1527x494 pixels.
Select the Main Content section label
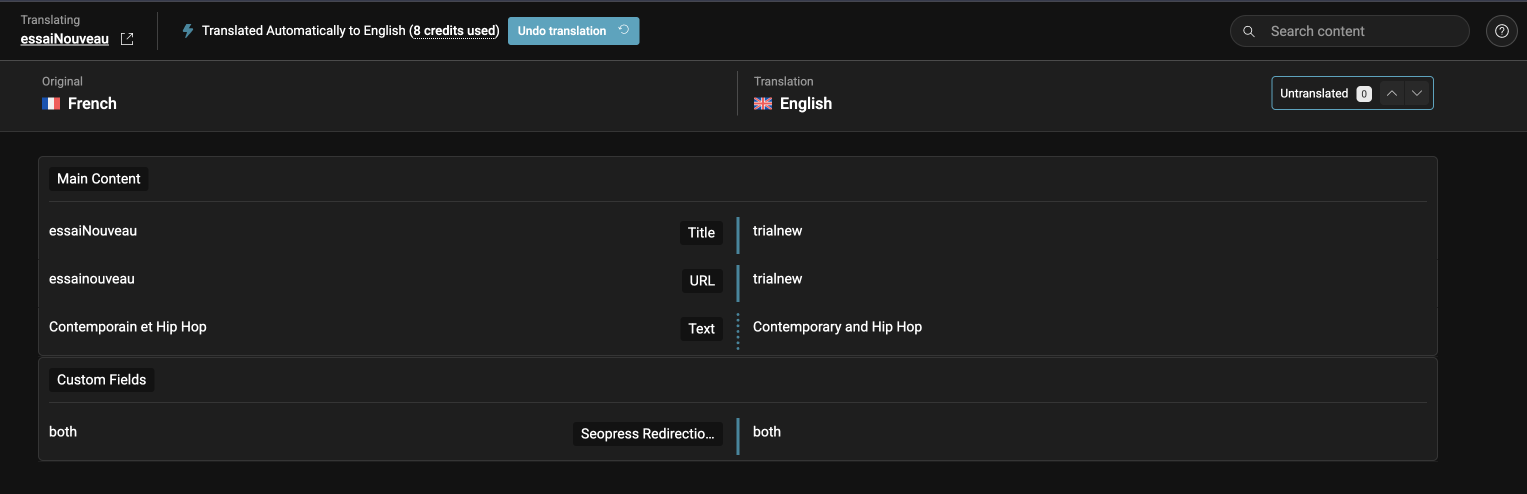pos(99,179)
